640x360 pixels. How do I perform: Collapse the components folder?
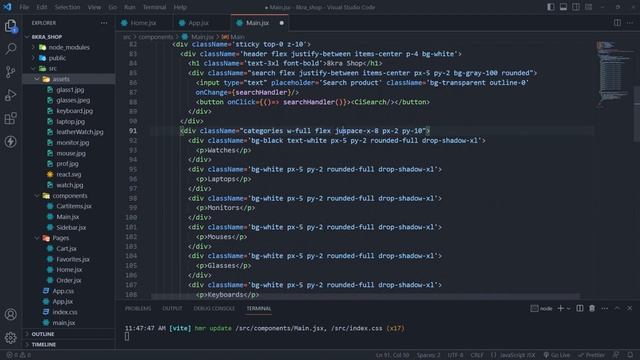(69, 196)
